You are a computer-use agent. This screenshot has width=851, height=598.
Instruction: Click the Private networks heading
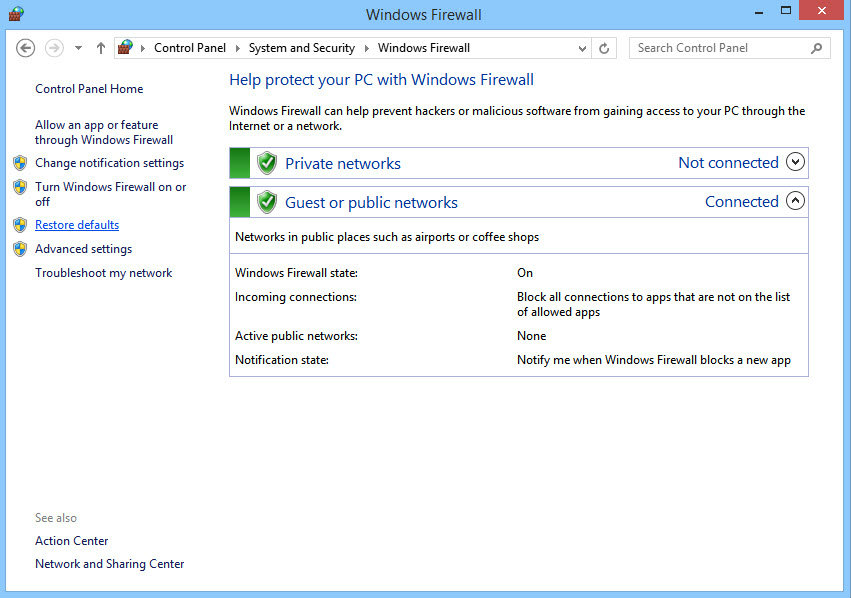[x=343, y=163]
